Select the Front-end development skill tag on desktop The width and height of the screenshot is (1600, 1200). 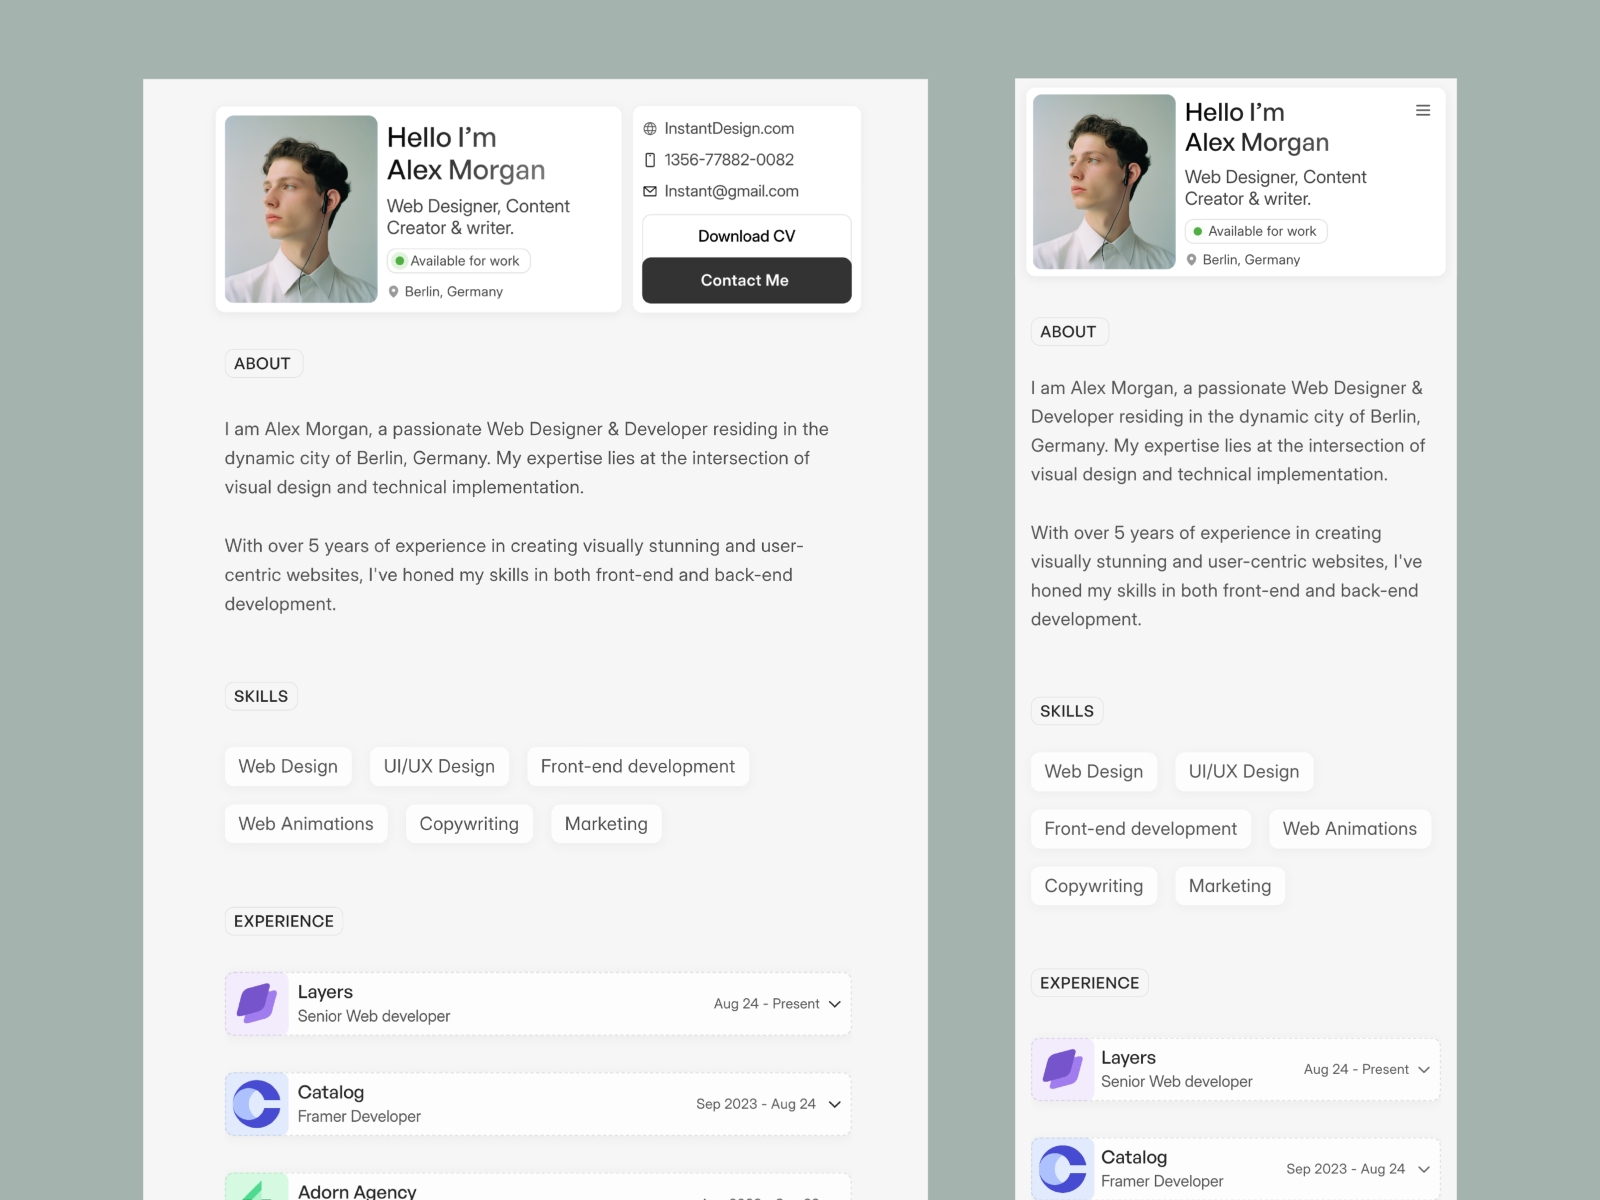pyautogui.click(x=637, y=767)
